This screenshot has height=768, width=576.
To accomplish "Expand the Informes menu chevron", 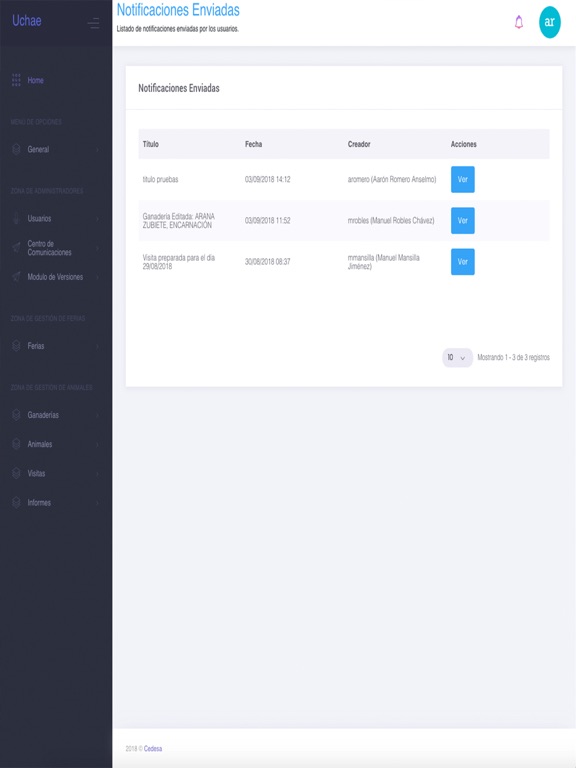I will tap(97, 503).
